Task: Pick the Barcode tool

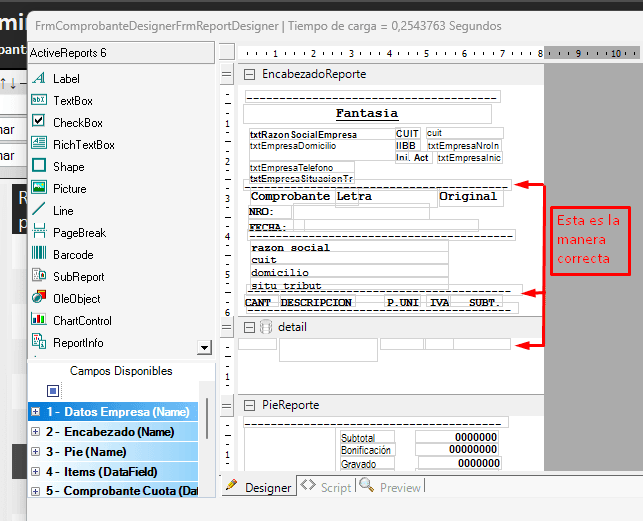Action: coord(72,254)
